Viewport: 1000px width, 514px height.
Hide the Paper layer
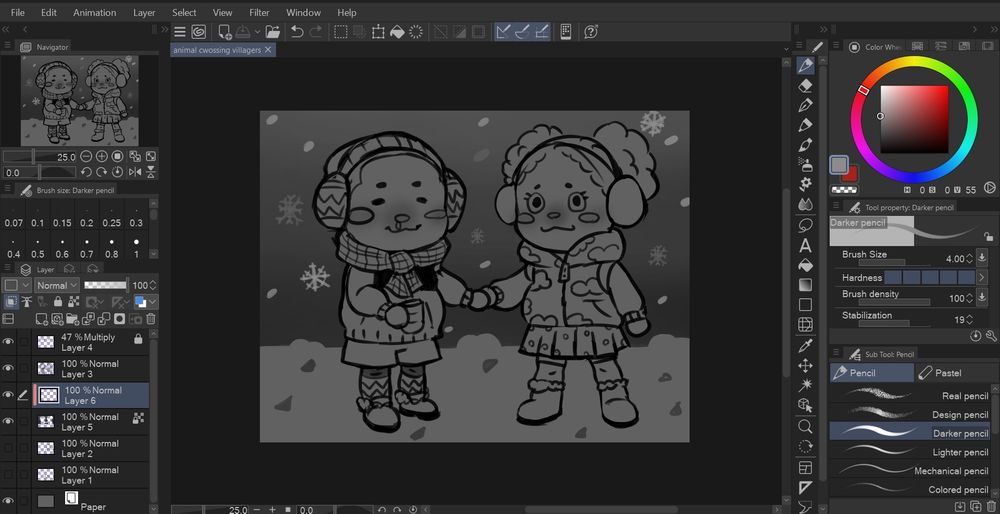[x=8, y=501]
